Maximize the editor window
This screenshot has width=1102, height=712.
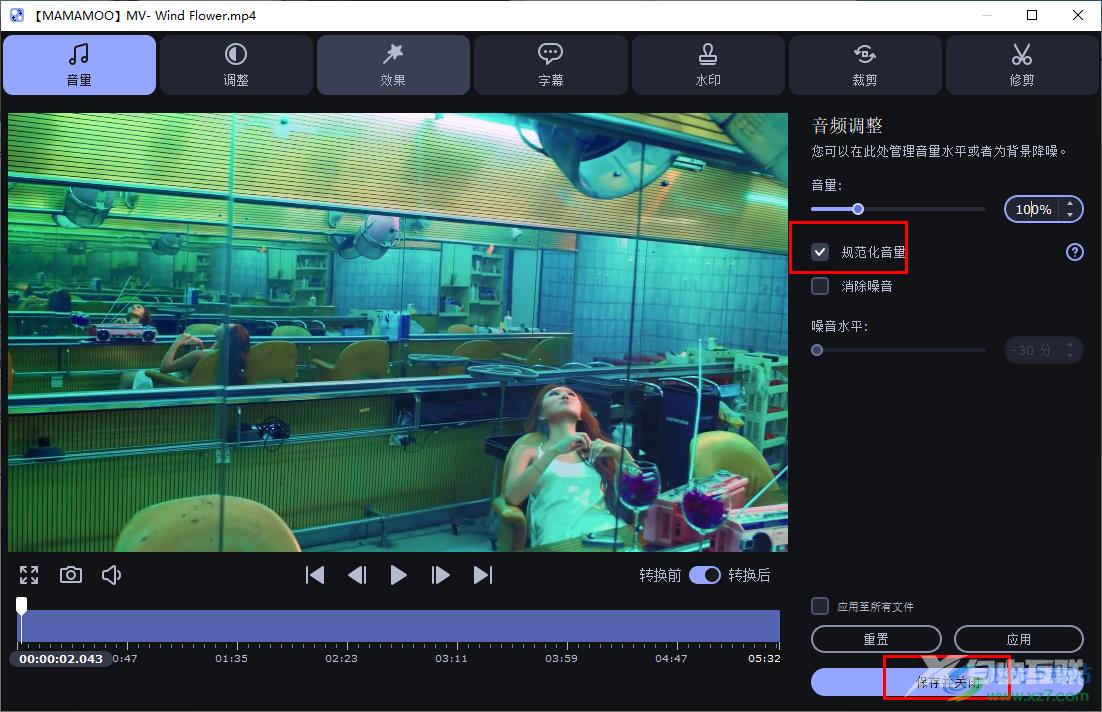tap(1032, 15)
